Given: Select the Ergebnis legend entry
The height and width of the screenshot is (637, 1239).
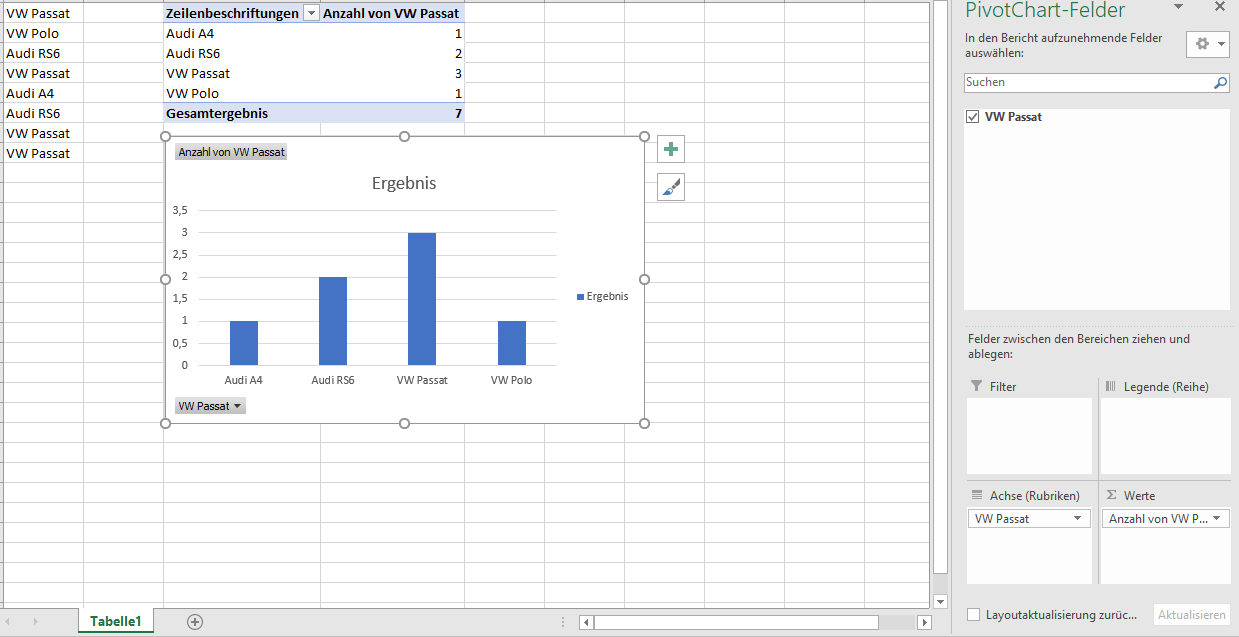Looking at the screenshot, I should click(x=603, y=296).
